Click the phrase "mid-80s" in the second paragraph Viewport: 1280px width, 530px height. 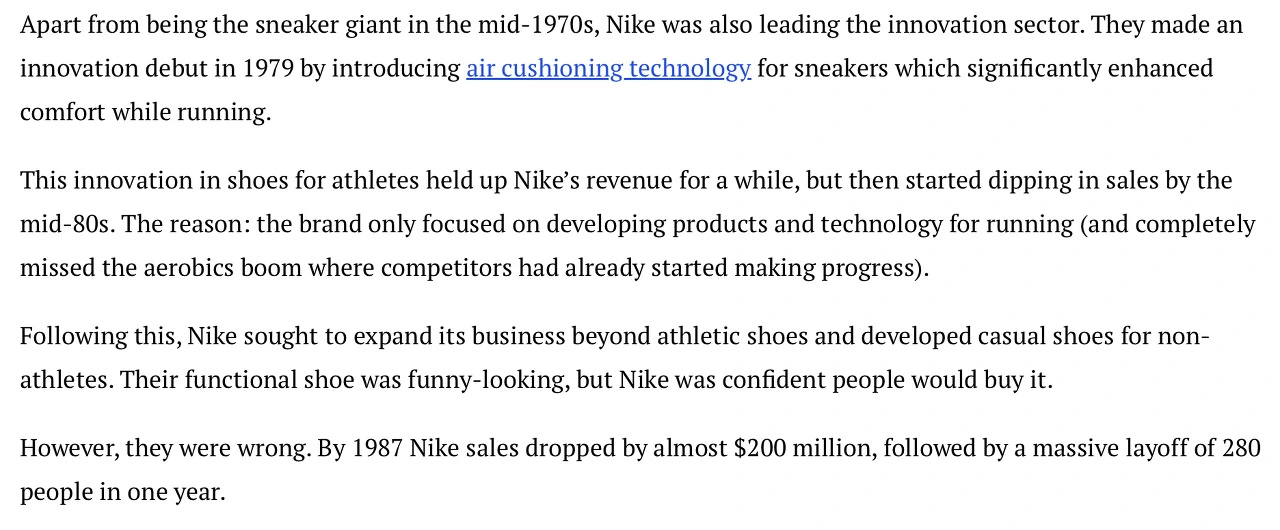coord(66,225)
